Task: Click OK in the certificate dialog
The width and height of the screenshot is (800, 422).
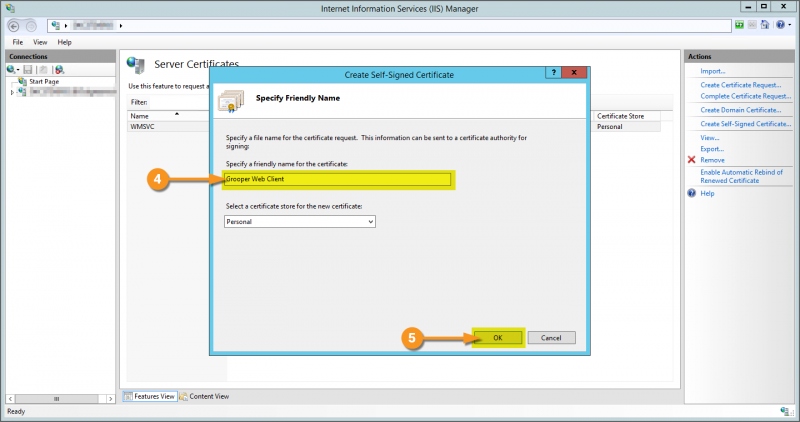Action: coord(498,338)
